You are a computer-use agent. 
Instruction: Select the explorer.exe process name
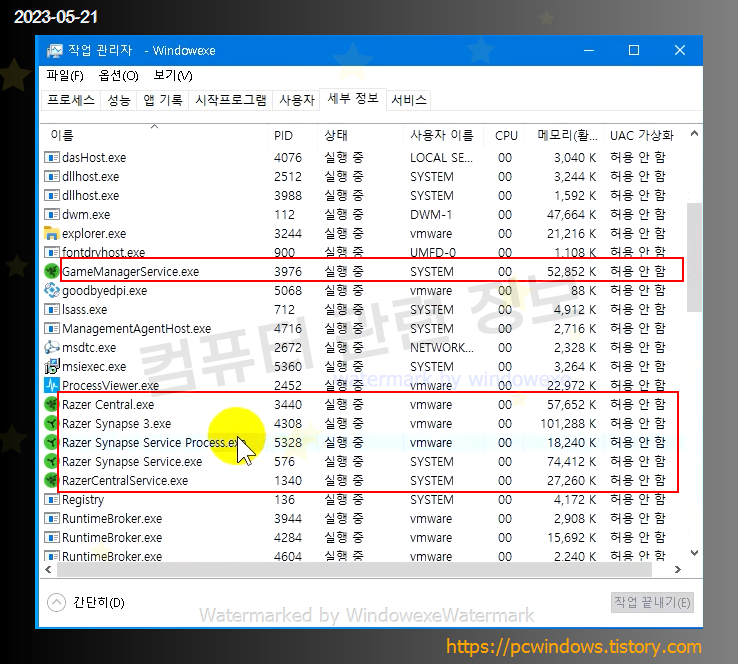pos(94,234)
